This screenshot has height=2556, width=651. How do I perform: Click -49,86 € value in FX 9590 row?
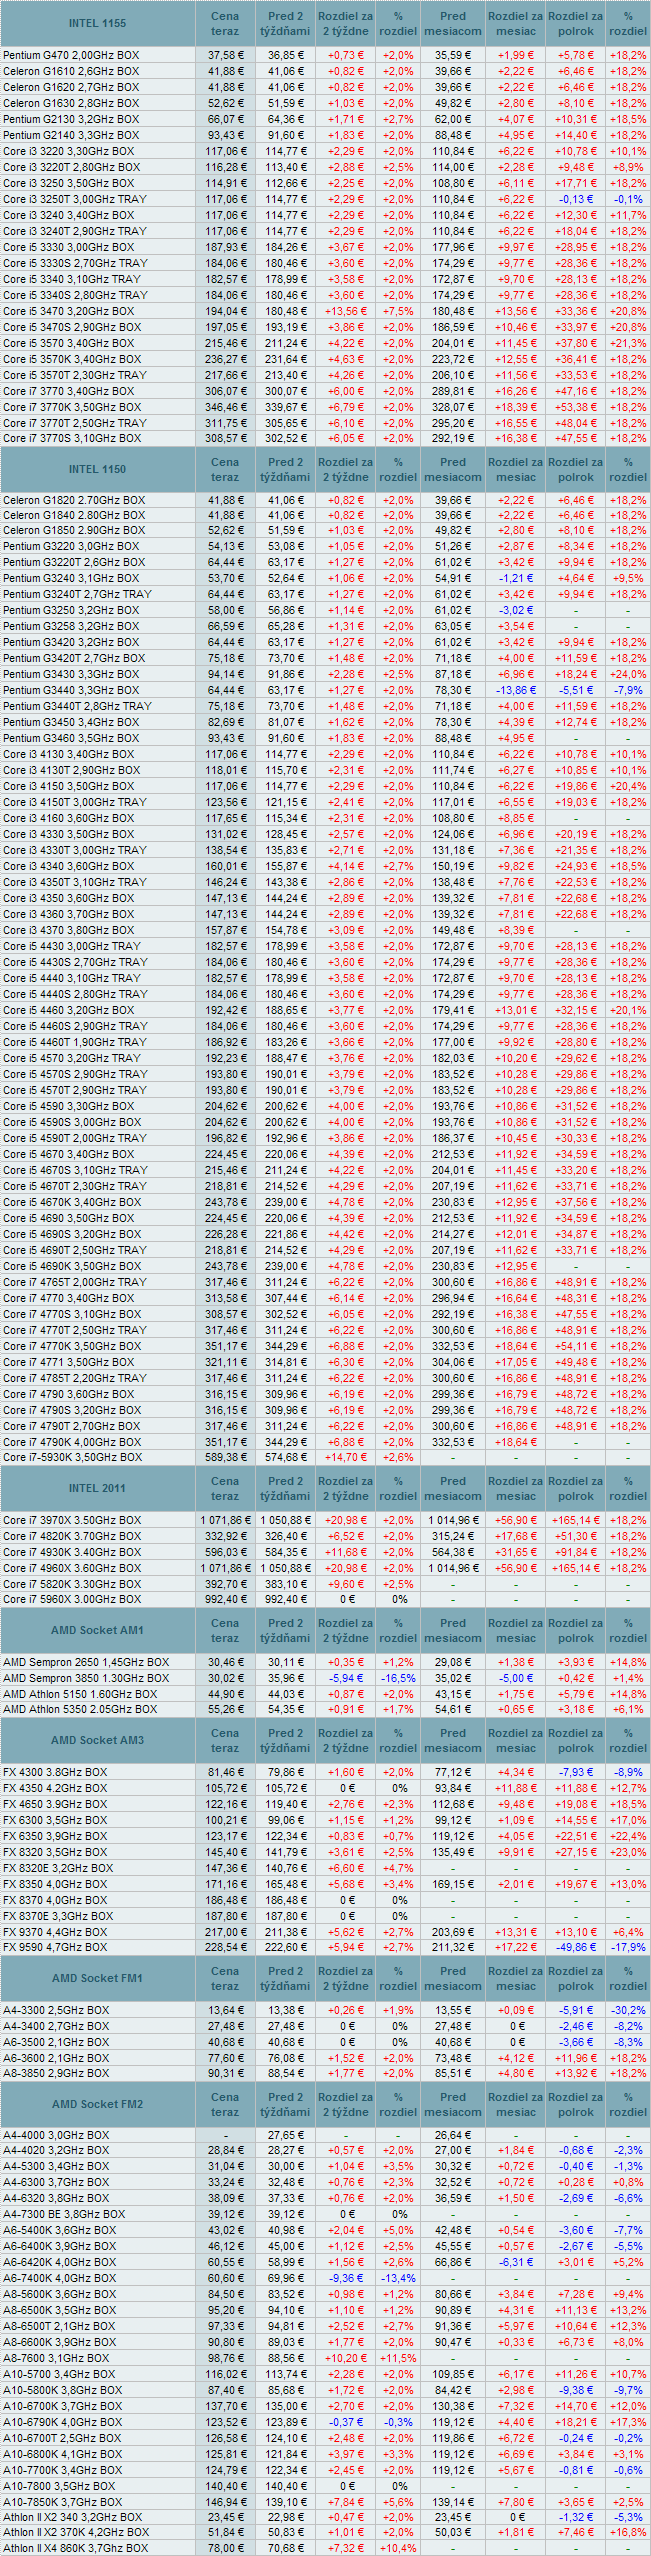(576, 1948)
